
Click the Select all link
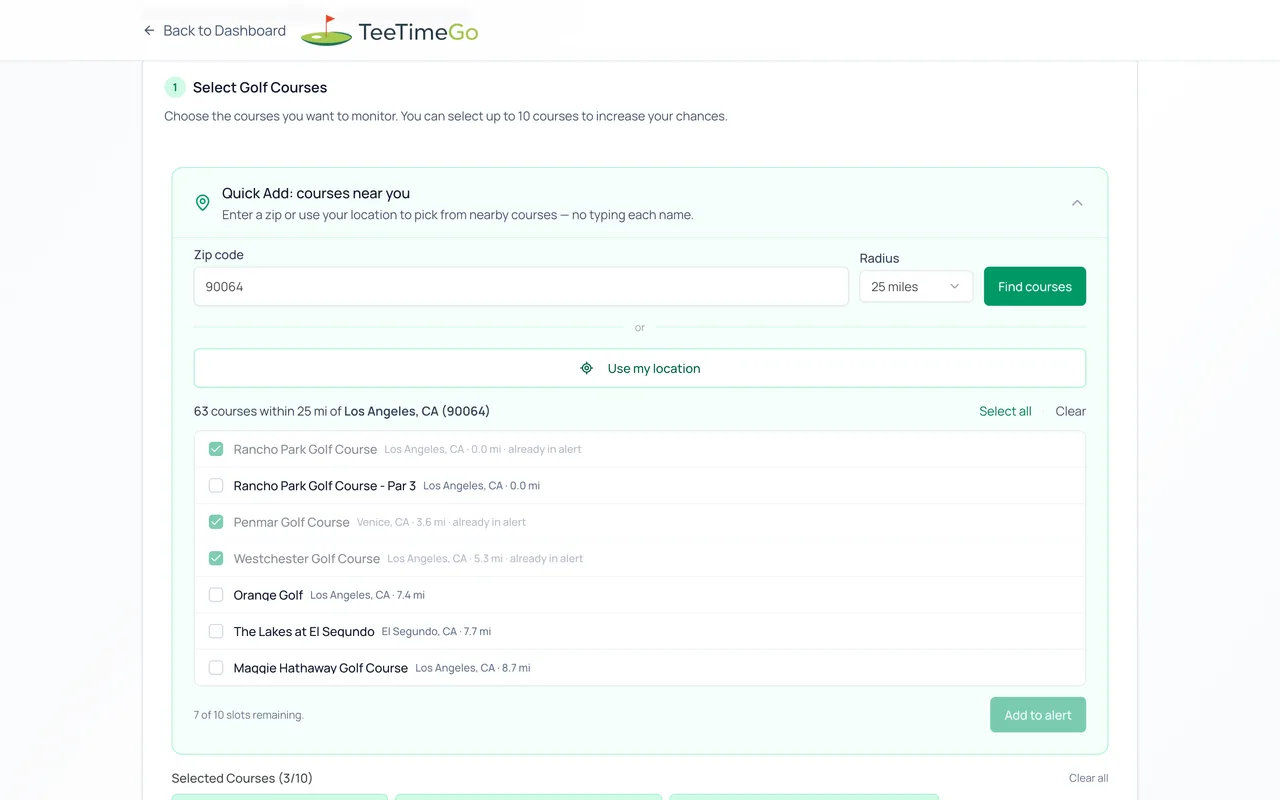1005,411
